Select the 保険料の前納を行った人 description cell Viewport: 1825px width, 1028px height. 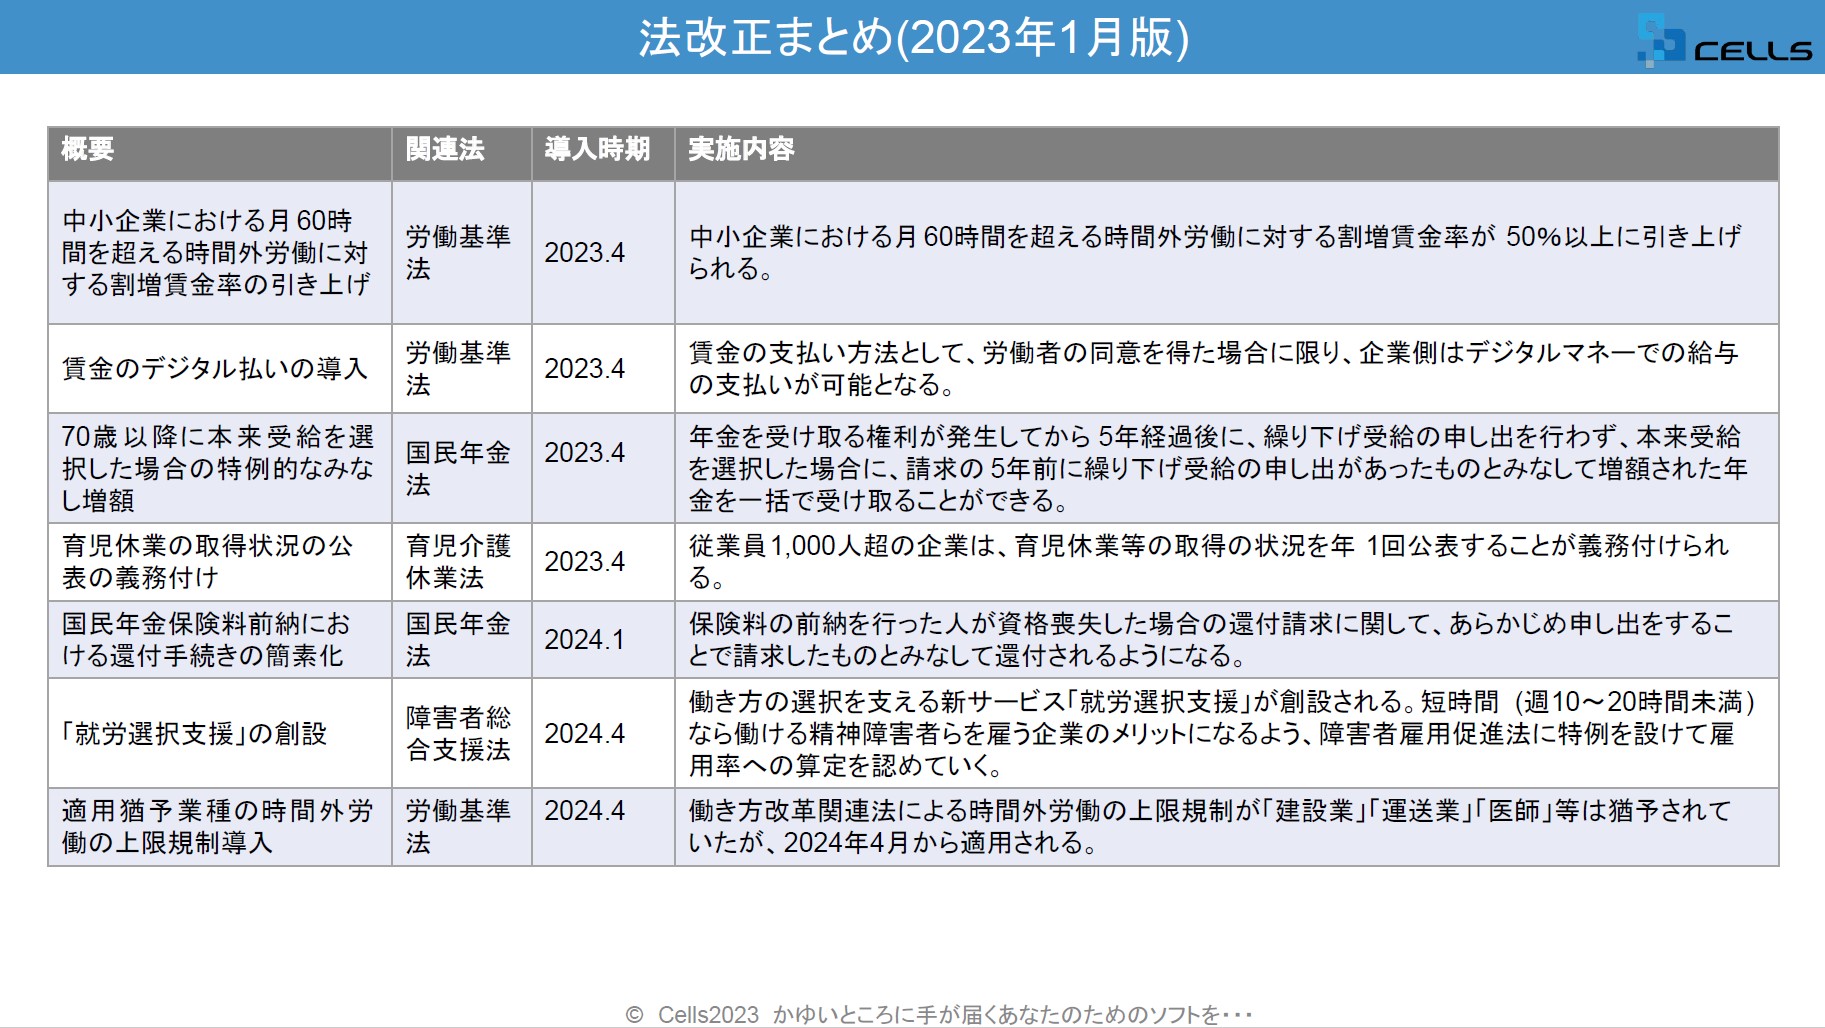pos(1227,640)
